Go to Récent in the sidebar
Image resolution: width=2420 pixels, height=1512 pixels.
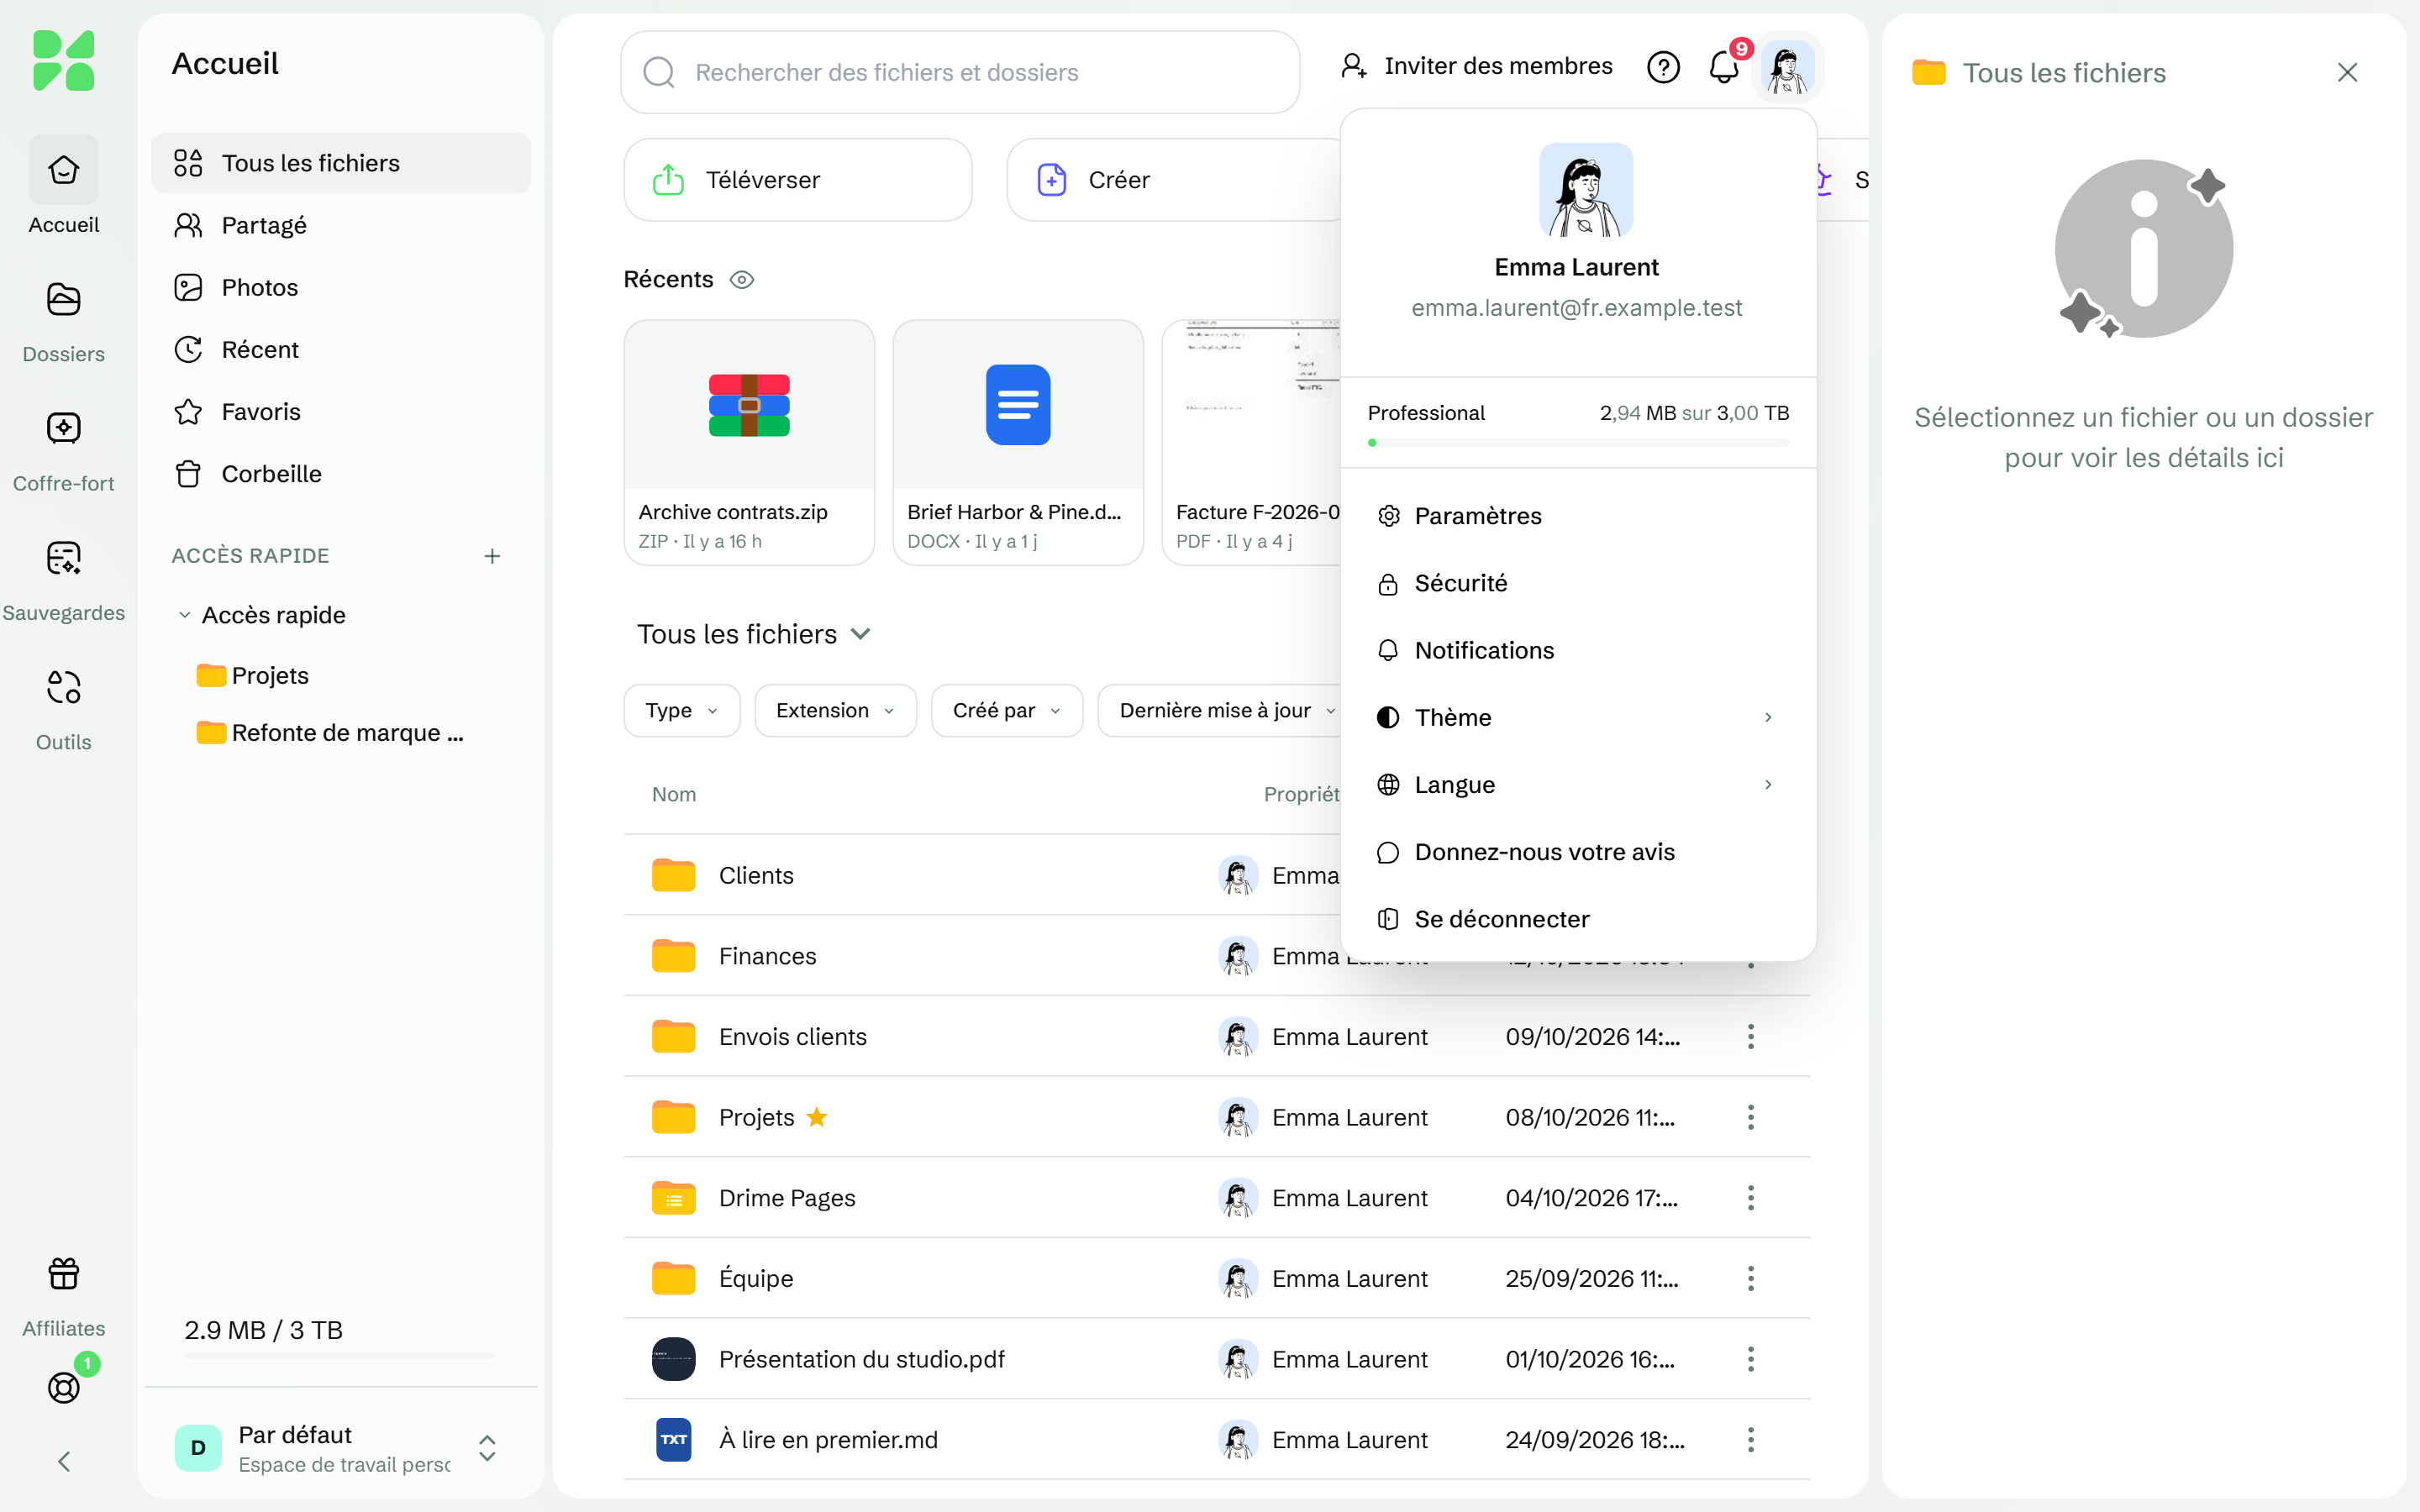coord(340,349)
